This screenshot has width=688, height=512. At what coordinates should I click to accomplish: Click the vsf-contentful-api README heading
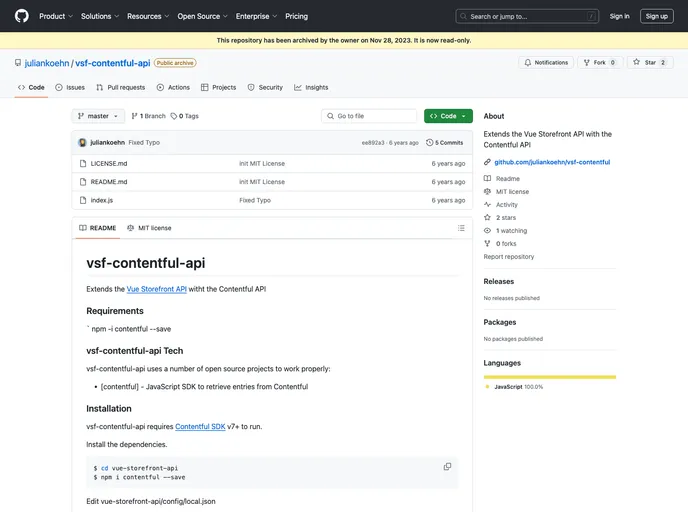pos(146,263)
